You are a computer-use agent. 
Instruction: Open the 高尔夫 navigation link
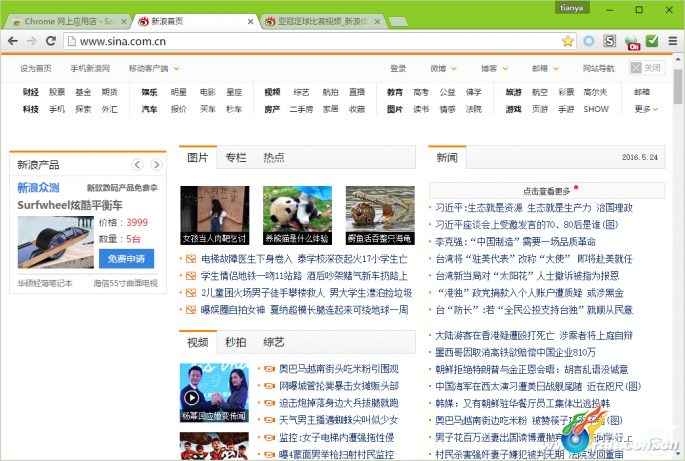click(595, 92)
